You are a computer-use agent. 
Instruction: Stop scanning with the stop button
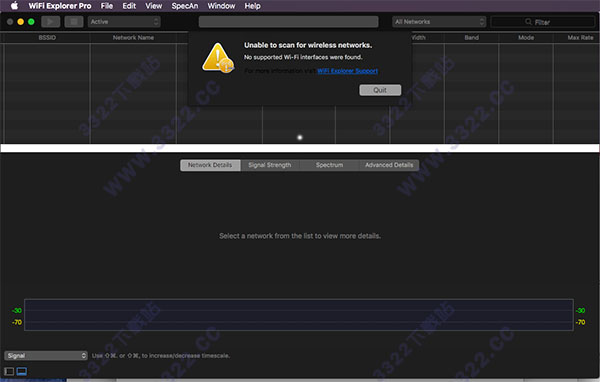pos(74,22)
